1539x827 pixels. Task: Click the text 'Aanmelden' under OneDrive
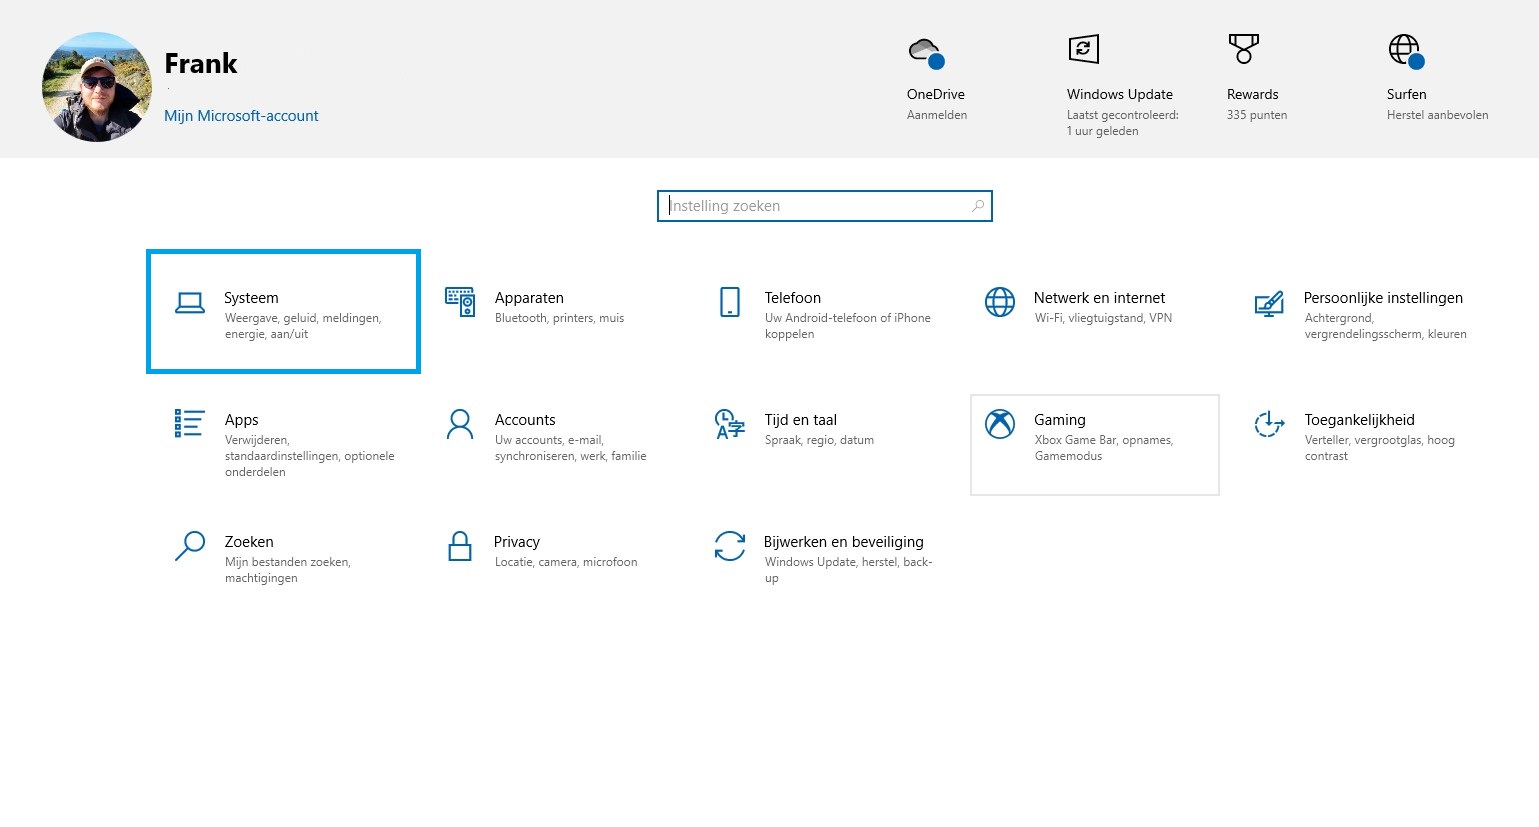pos(936,115)
